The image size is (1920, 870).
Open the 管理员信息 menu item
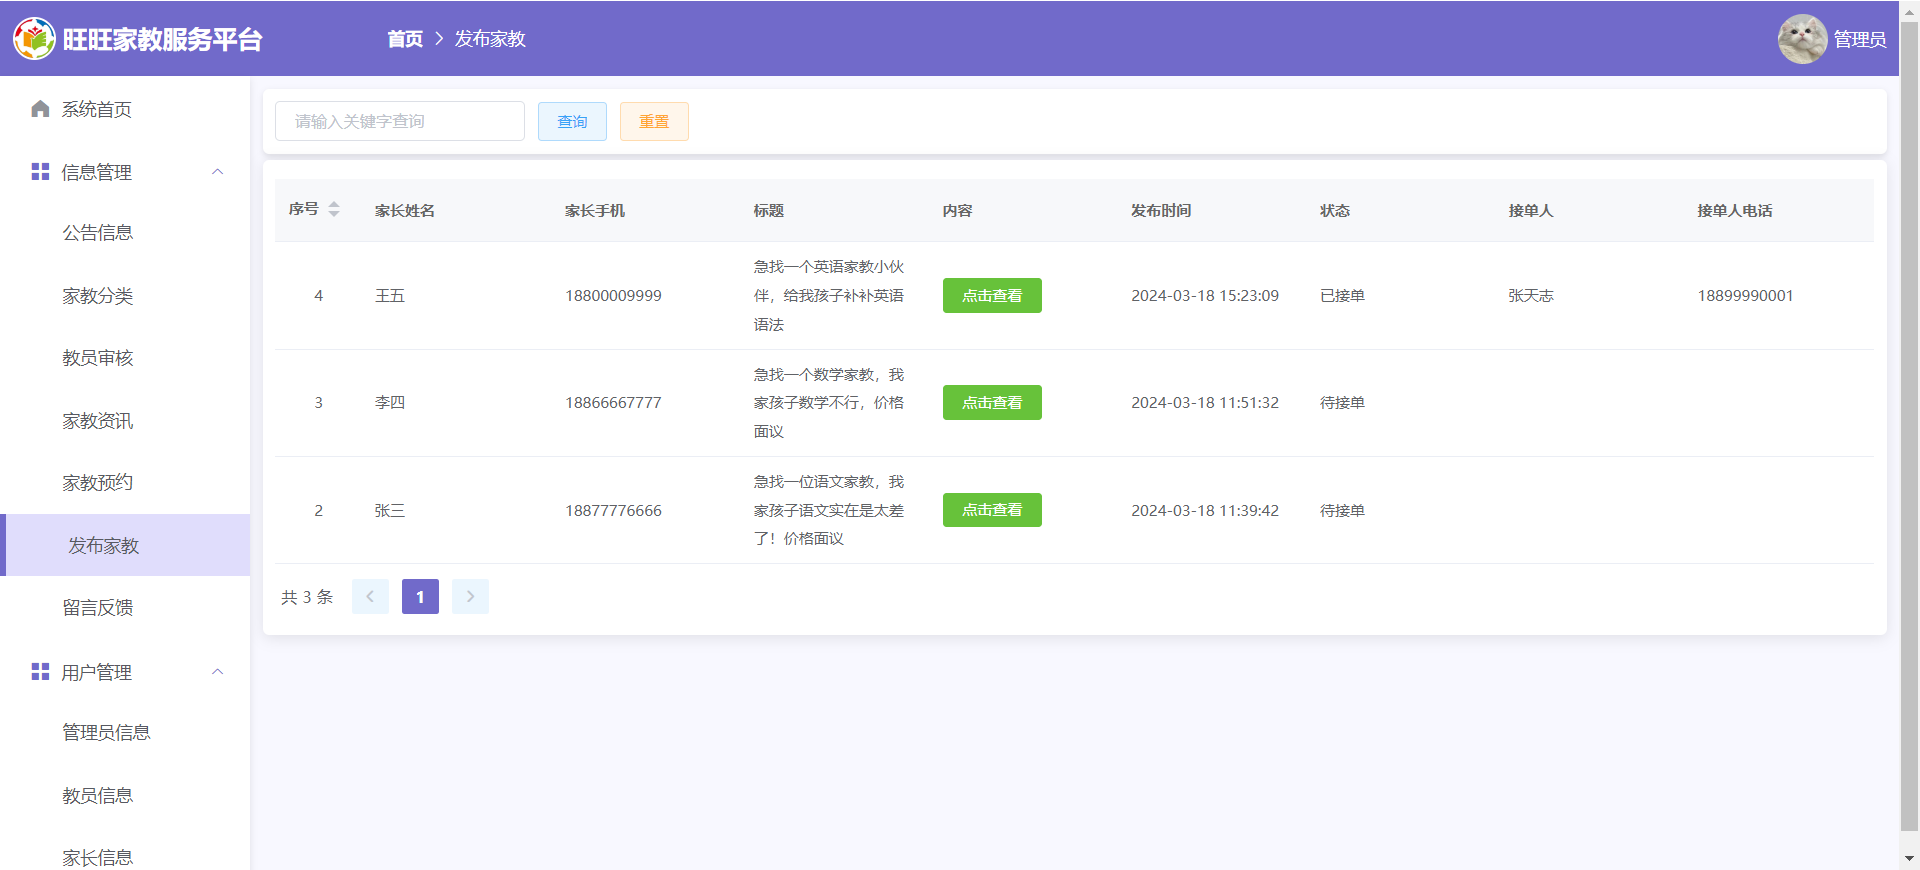(125, 733)
